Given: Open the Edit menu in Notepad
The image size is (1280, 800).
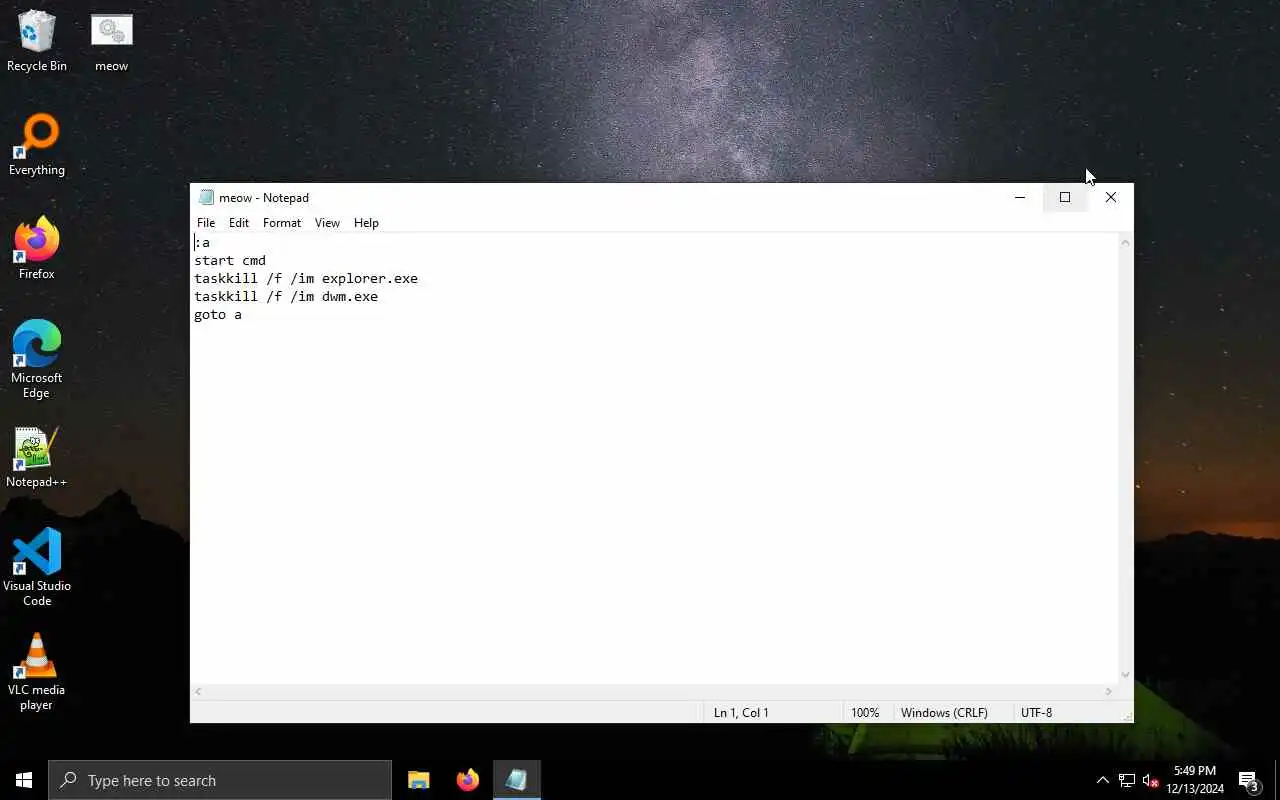Looking at the screenshot, I should click(239, 223).
